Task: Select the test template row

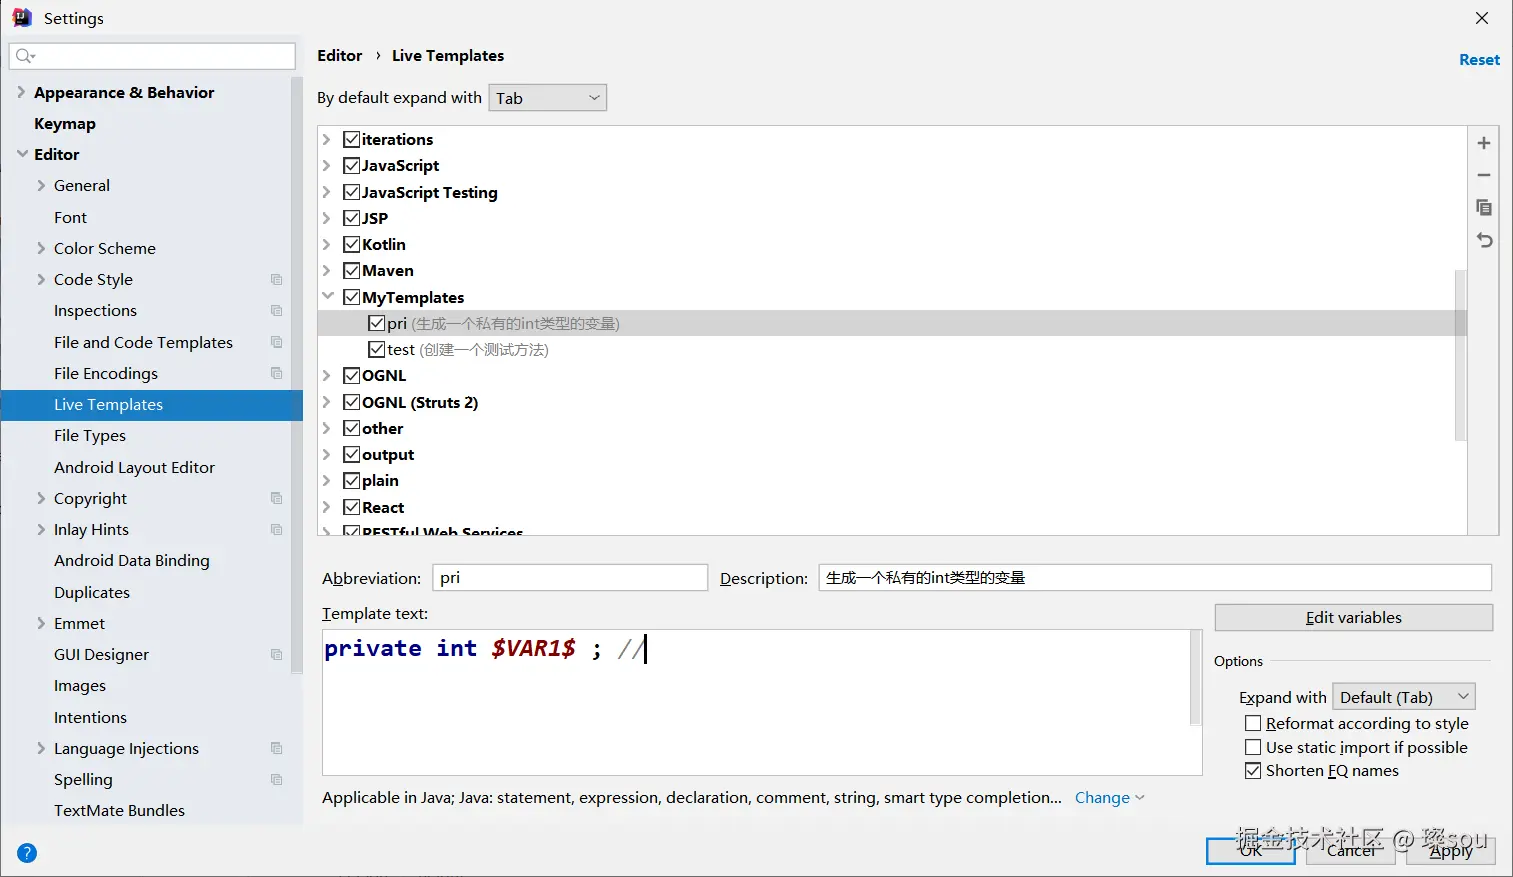Action: click(892, 349)
